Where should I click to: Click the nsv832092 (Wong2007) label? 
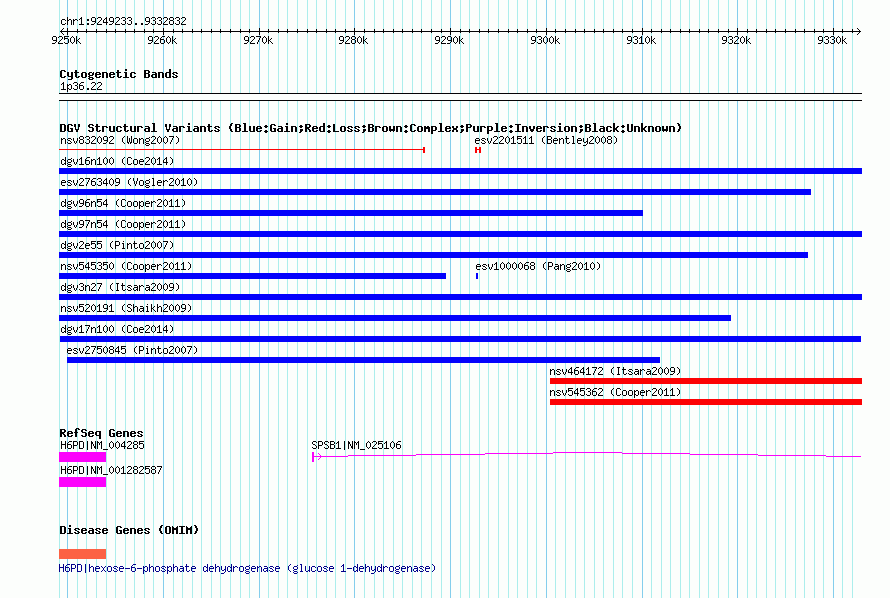[120, 140]
